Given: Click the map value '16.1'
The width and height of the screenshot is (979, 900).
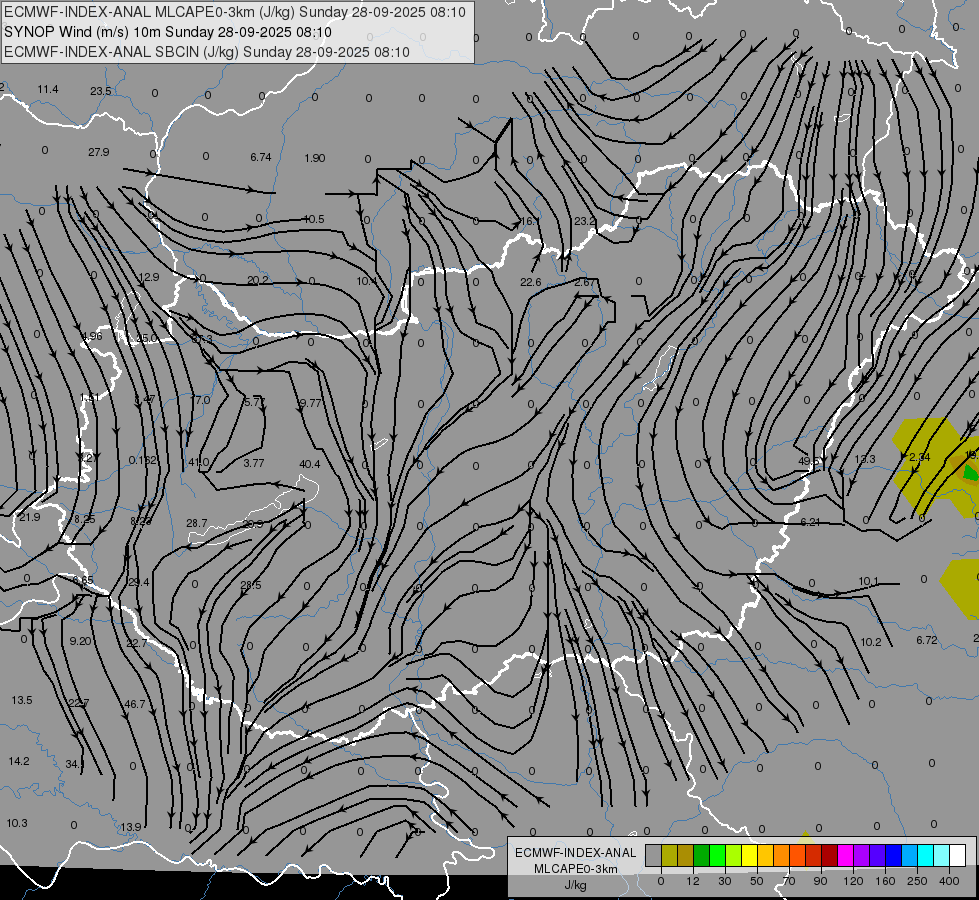Looking at the screenshot, I should (529, 221).
